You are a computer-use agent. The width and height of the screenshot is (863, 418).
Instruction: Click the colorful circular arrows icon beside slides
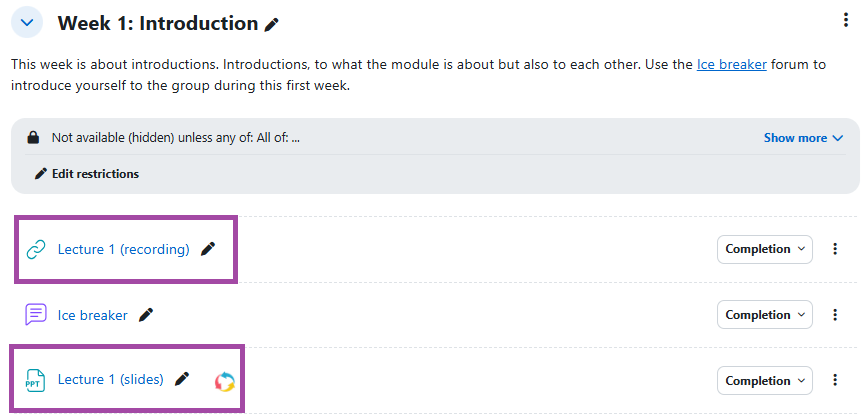click(225, 381)
